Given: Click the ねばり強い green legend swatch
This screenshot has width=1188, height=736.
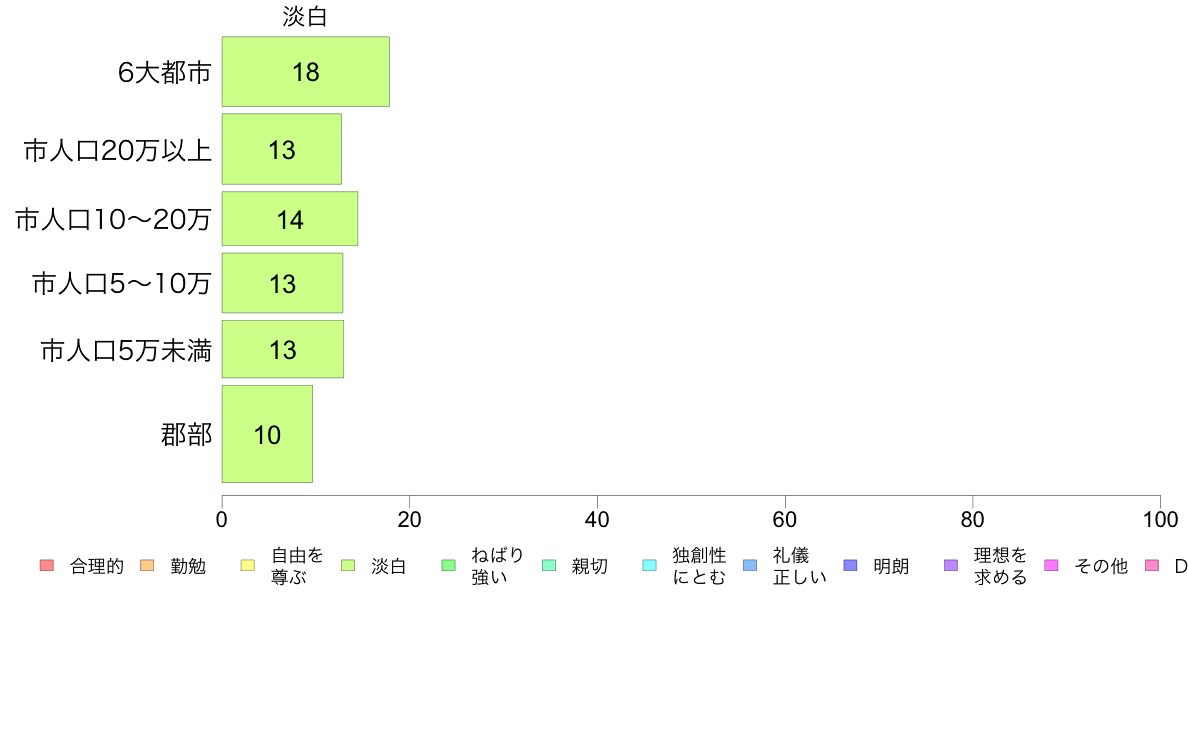Looking at the screenshot, I should (x=449, y=565).
